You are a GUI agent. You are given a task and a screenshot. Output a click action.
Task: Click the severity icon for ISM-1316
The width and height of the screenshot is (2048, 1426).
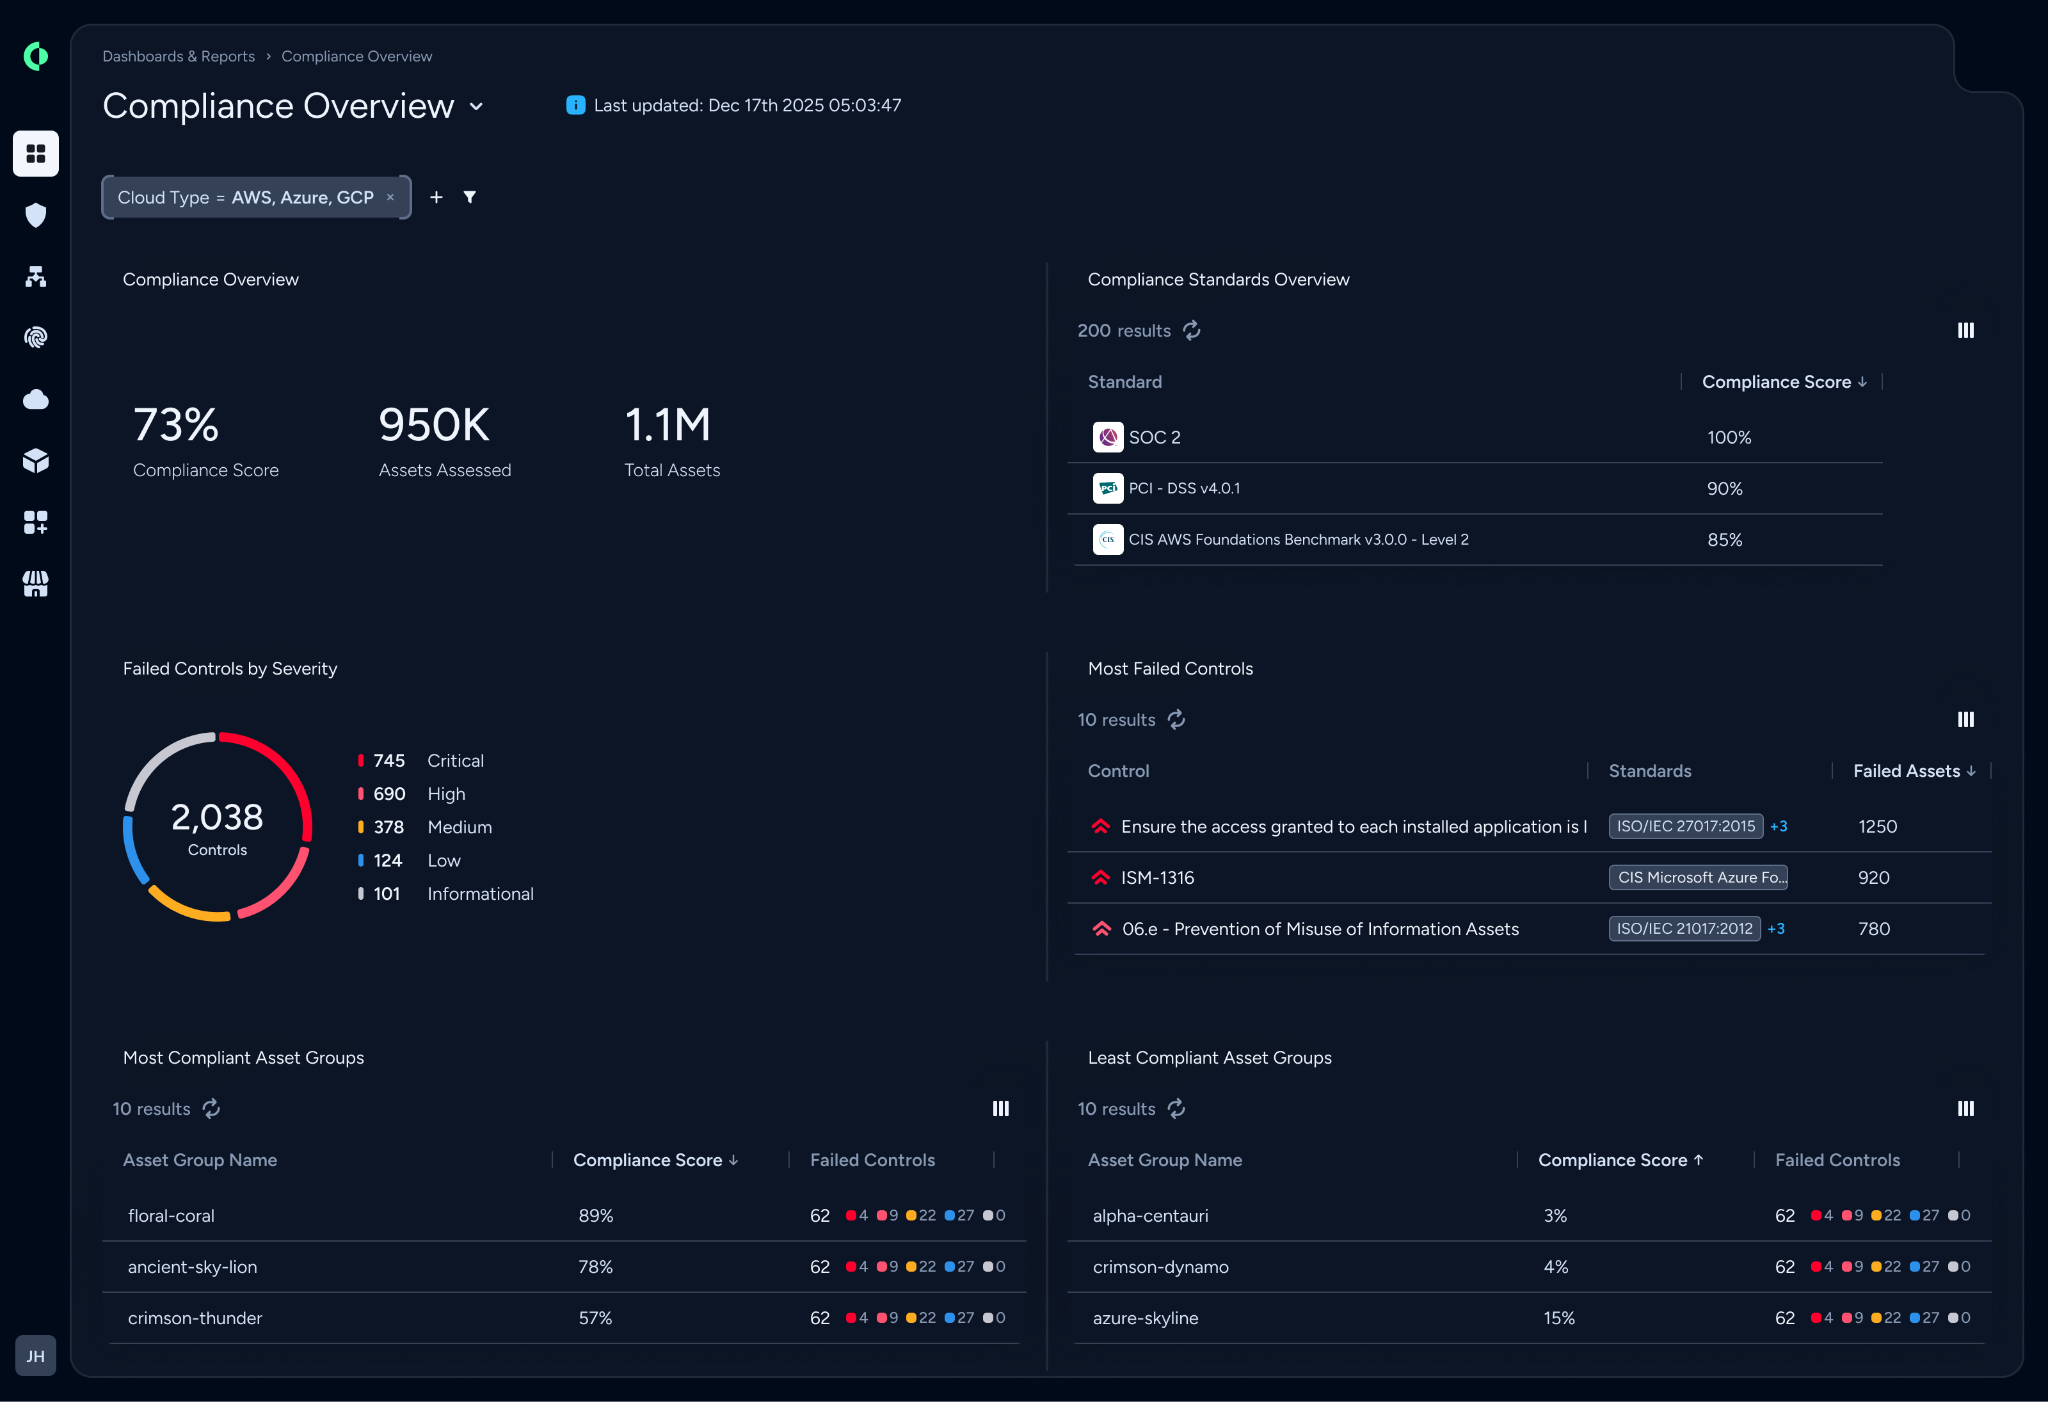(x=1101, y=877)
